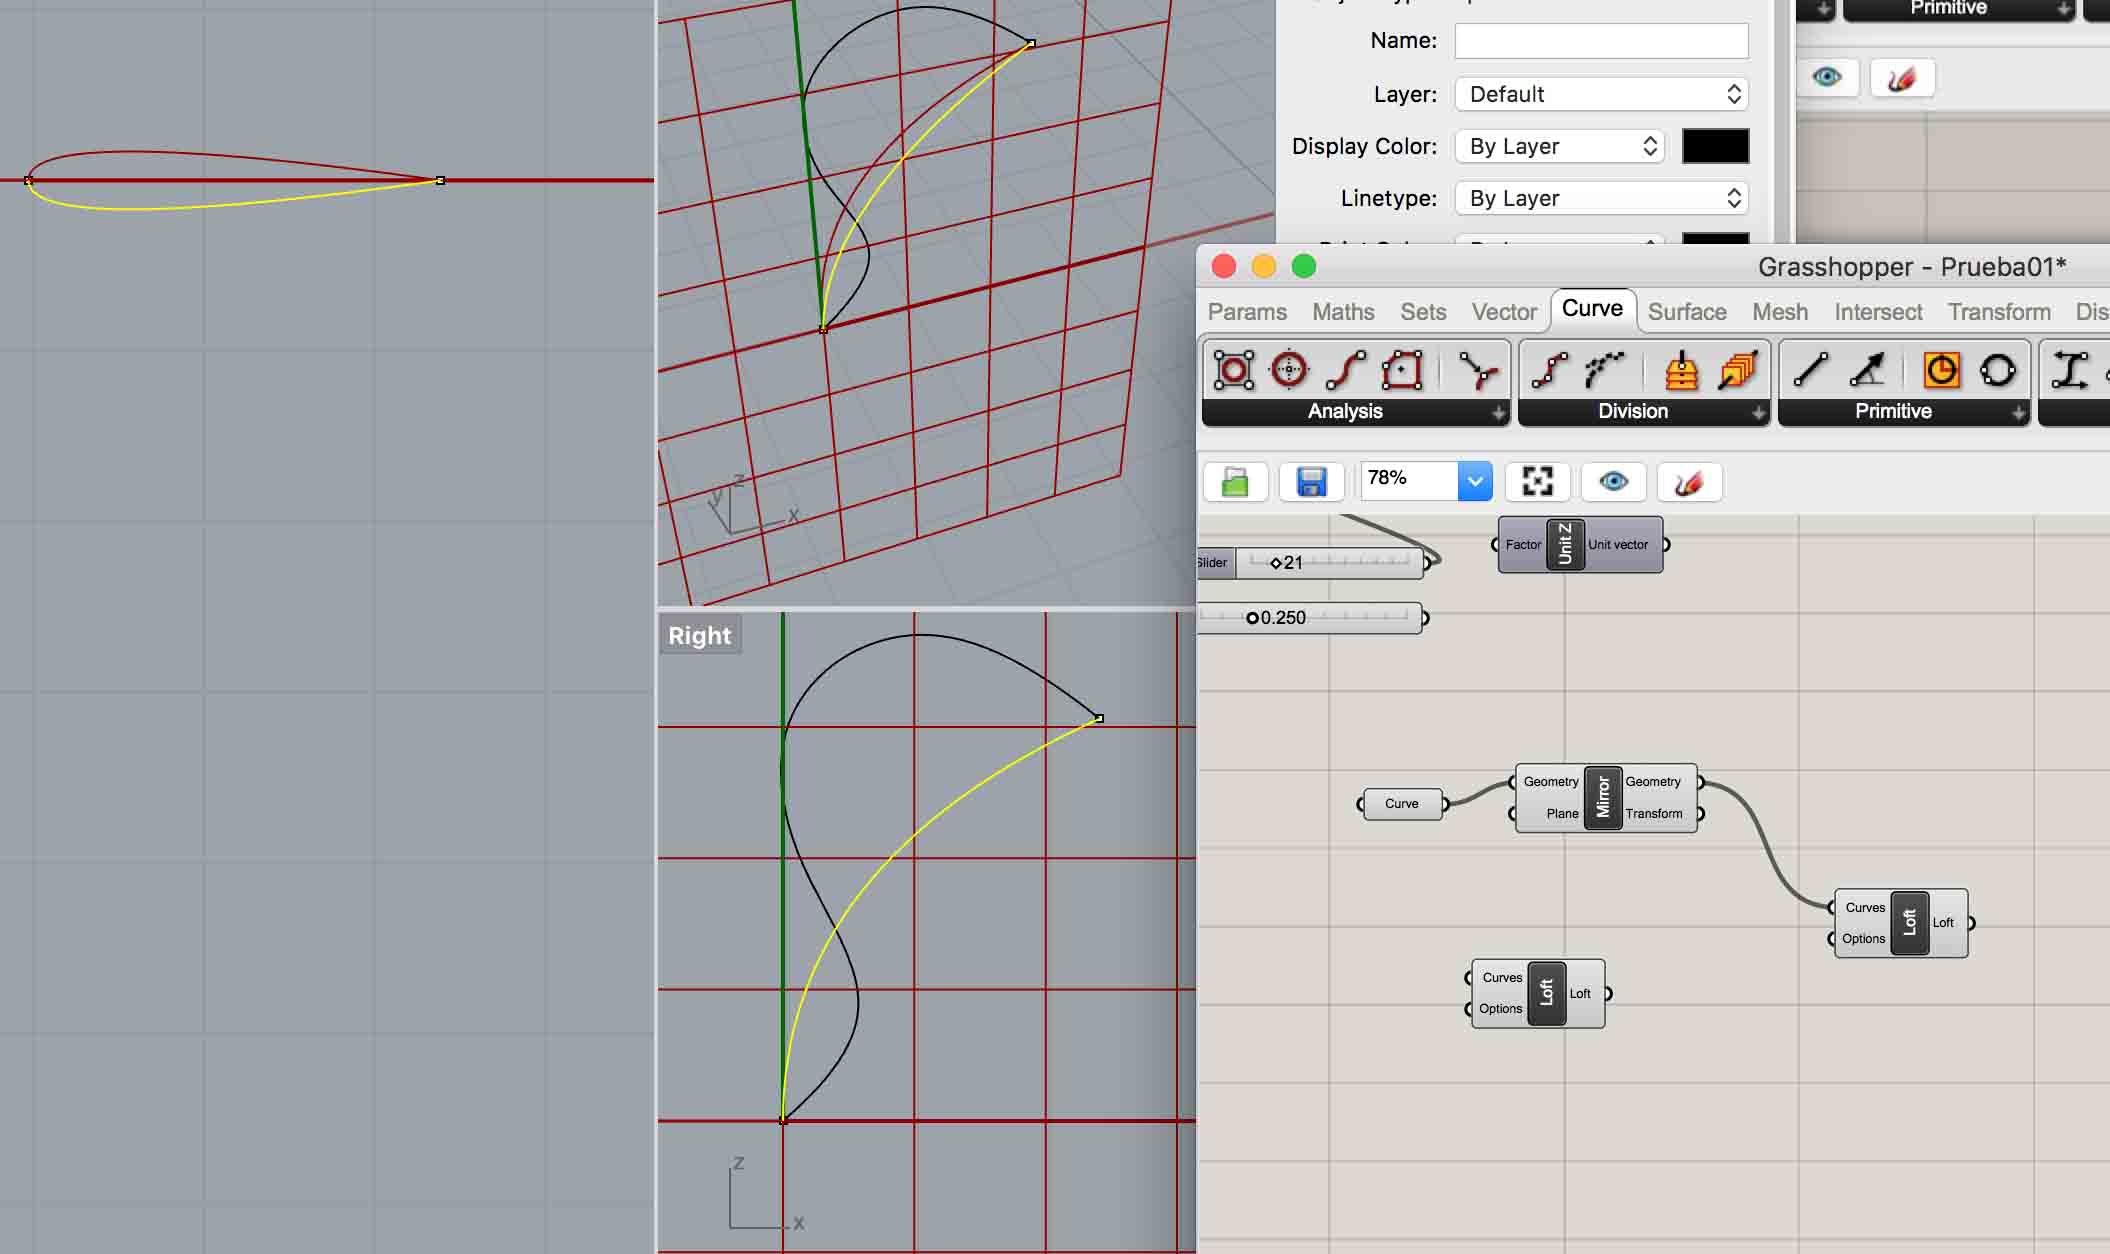Open file using green folder icon
Screen dimensions: 2110x1254
click(1235, 482)
